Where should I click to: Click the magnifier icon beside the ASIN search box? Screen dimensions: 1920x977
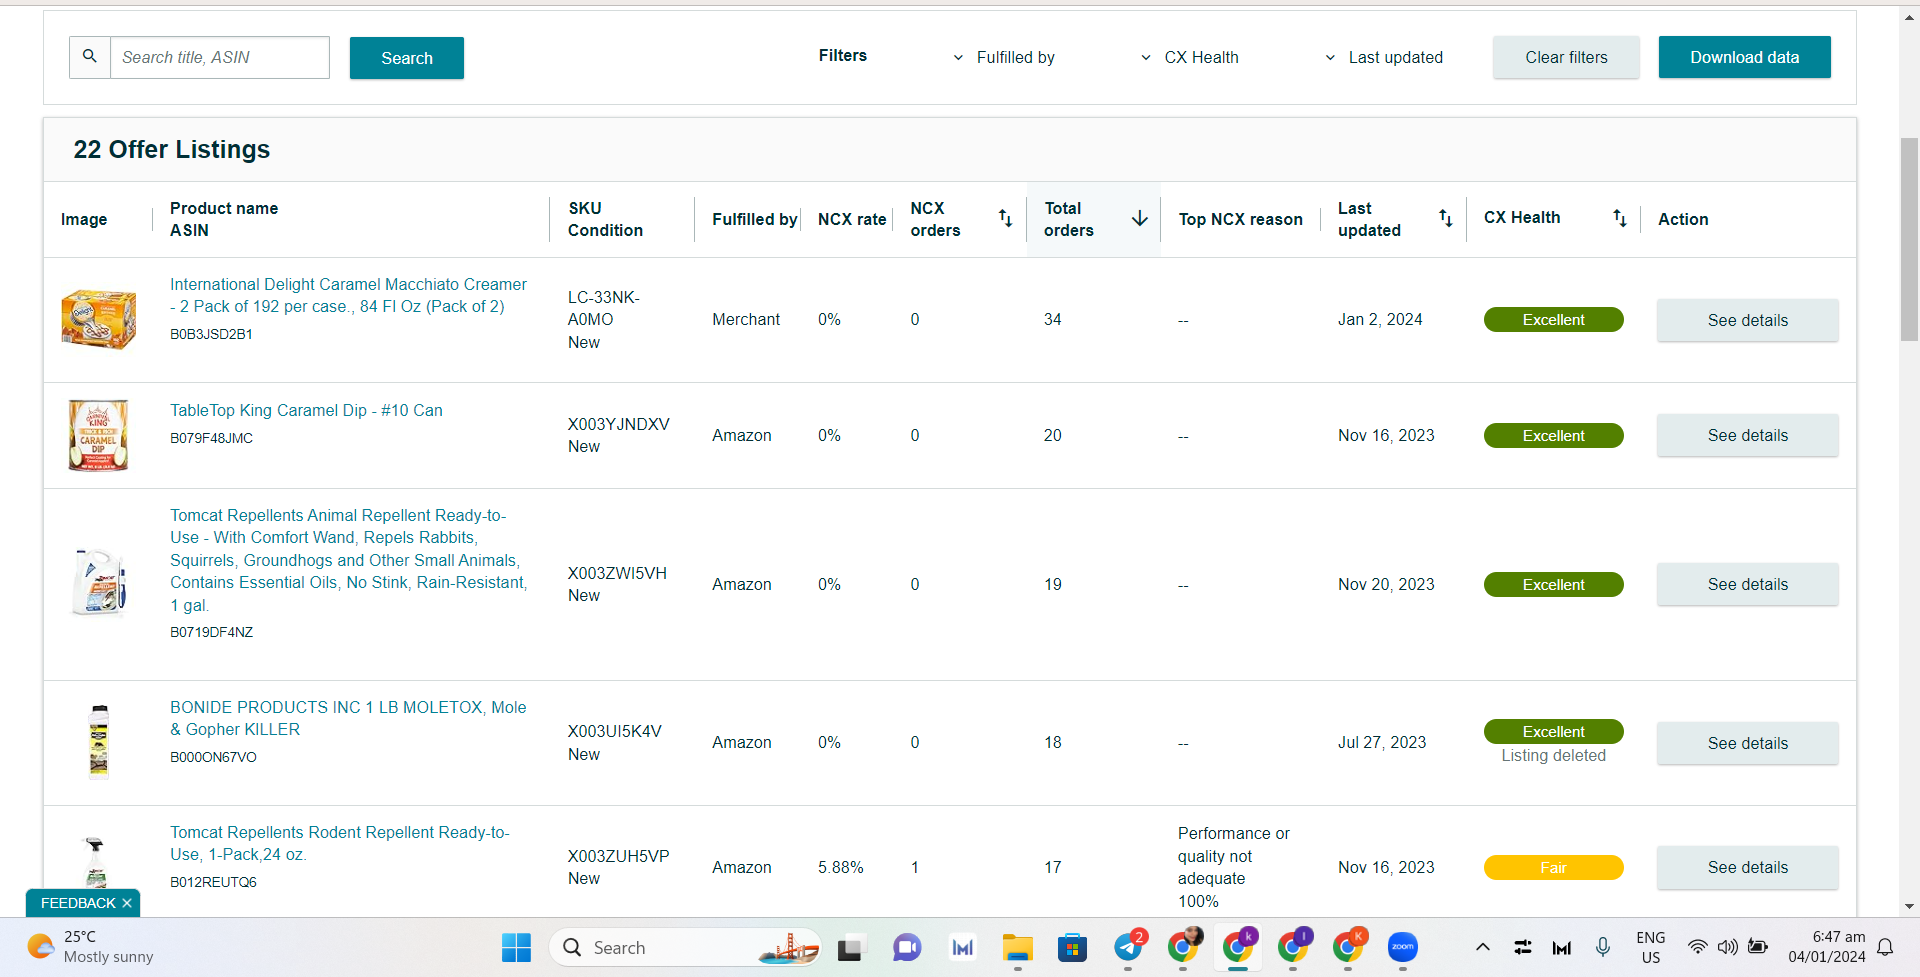[x=90, y=57]
